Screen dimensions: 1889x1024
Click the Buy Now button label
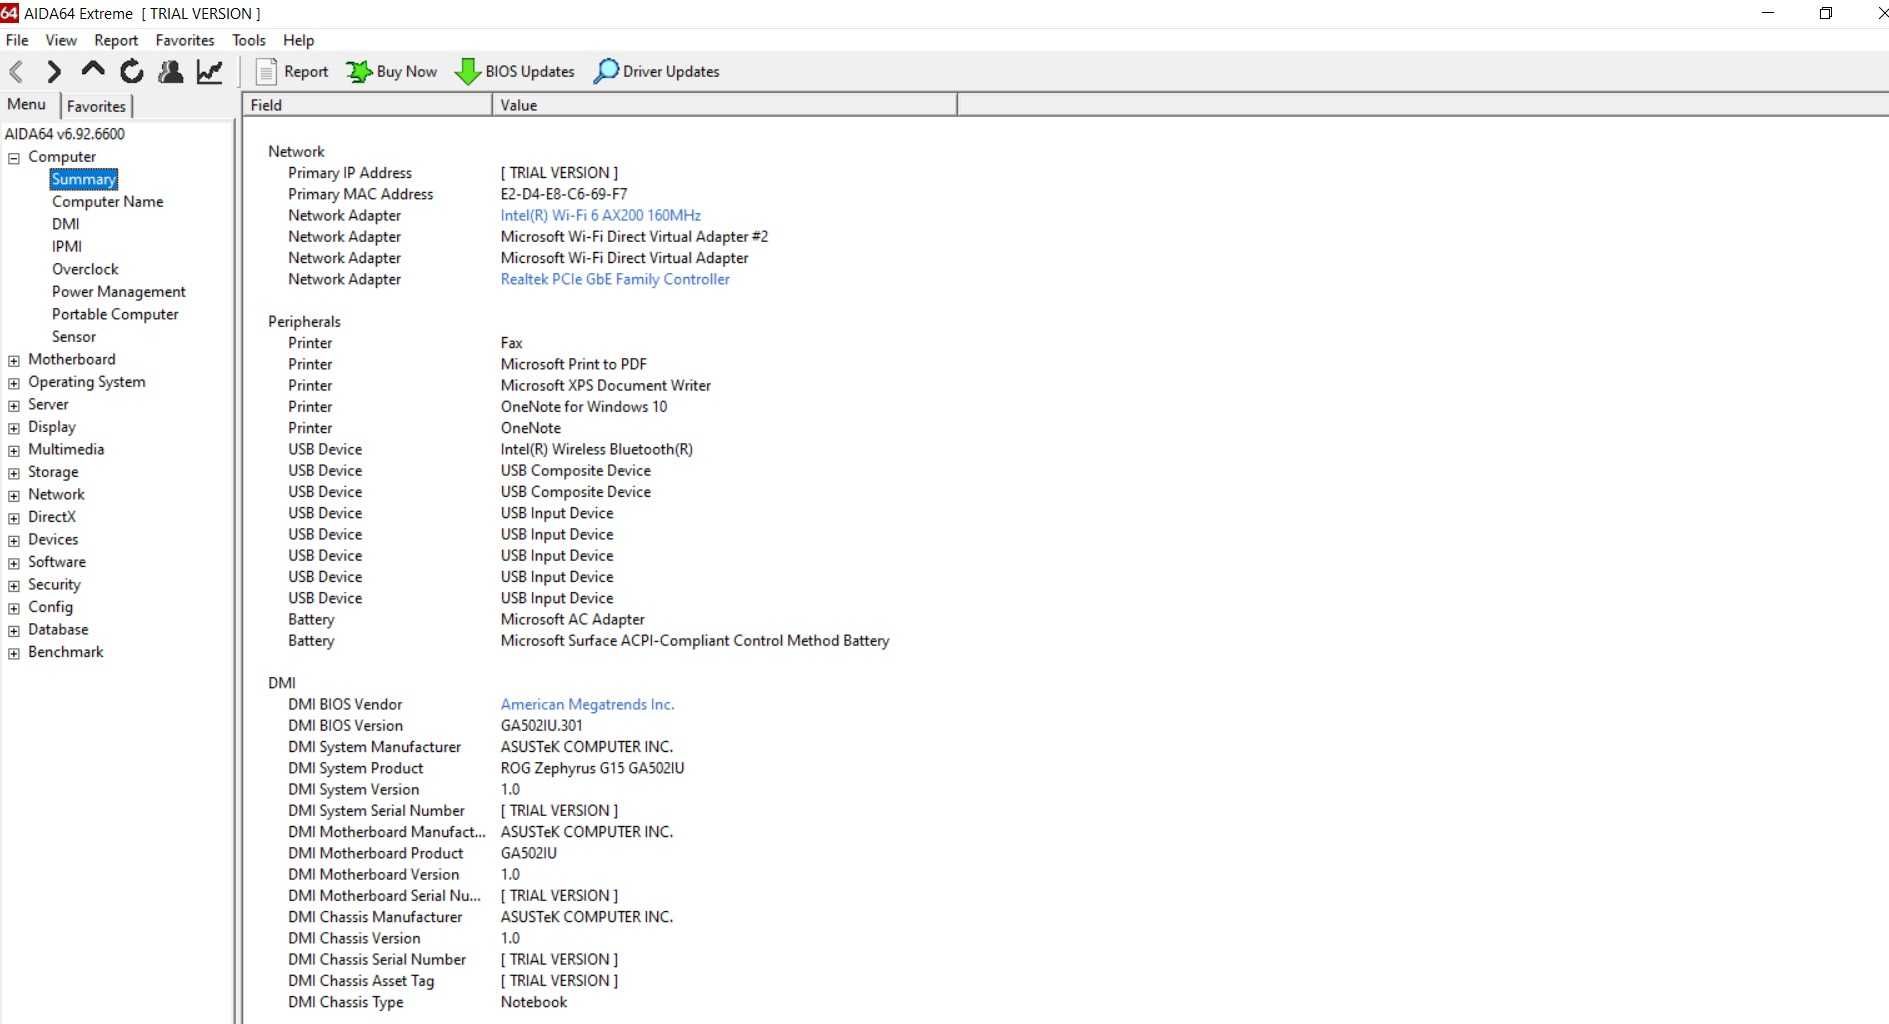pyautogui.click(x=407, y=72)
